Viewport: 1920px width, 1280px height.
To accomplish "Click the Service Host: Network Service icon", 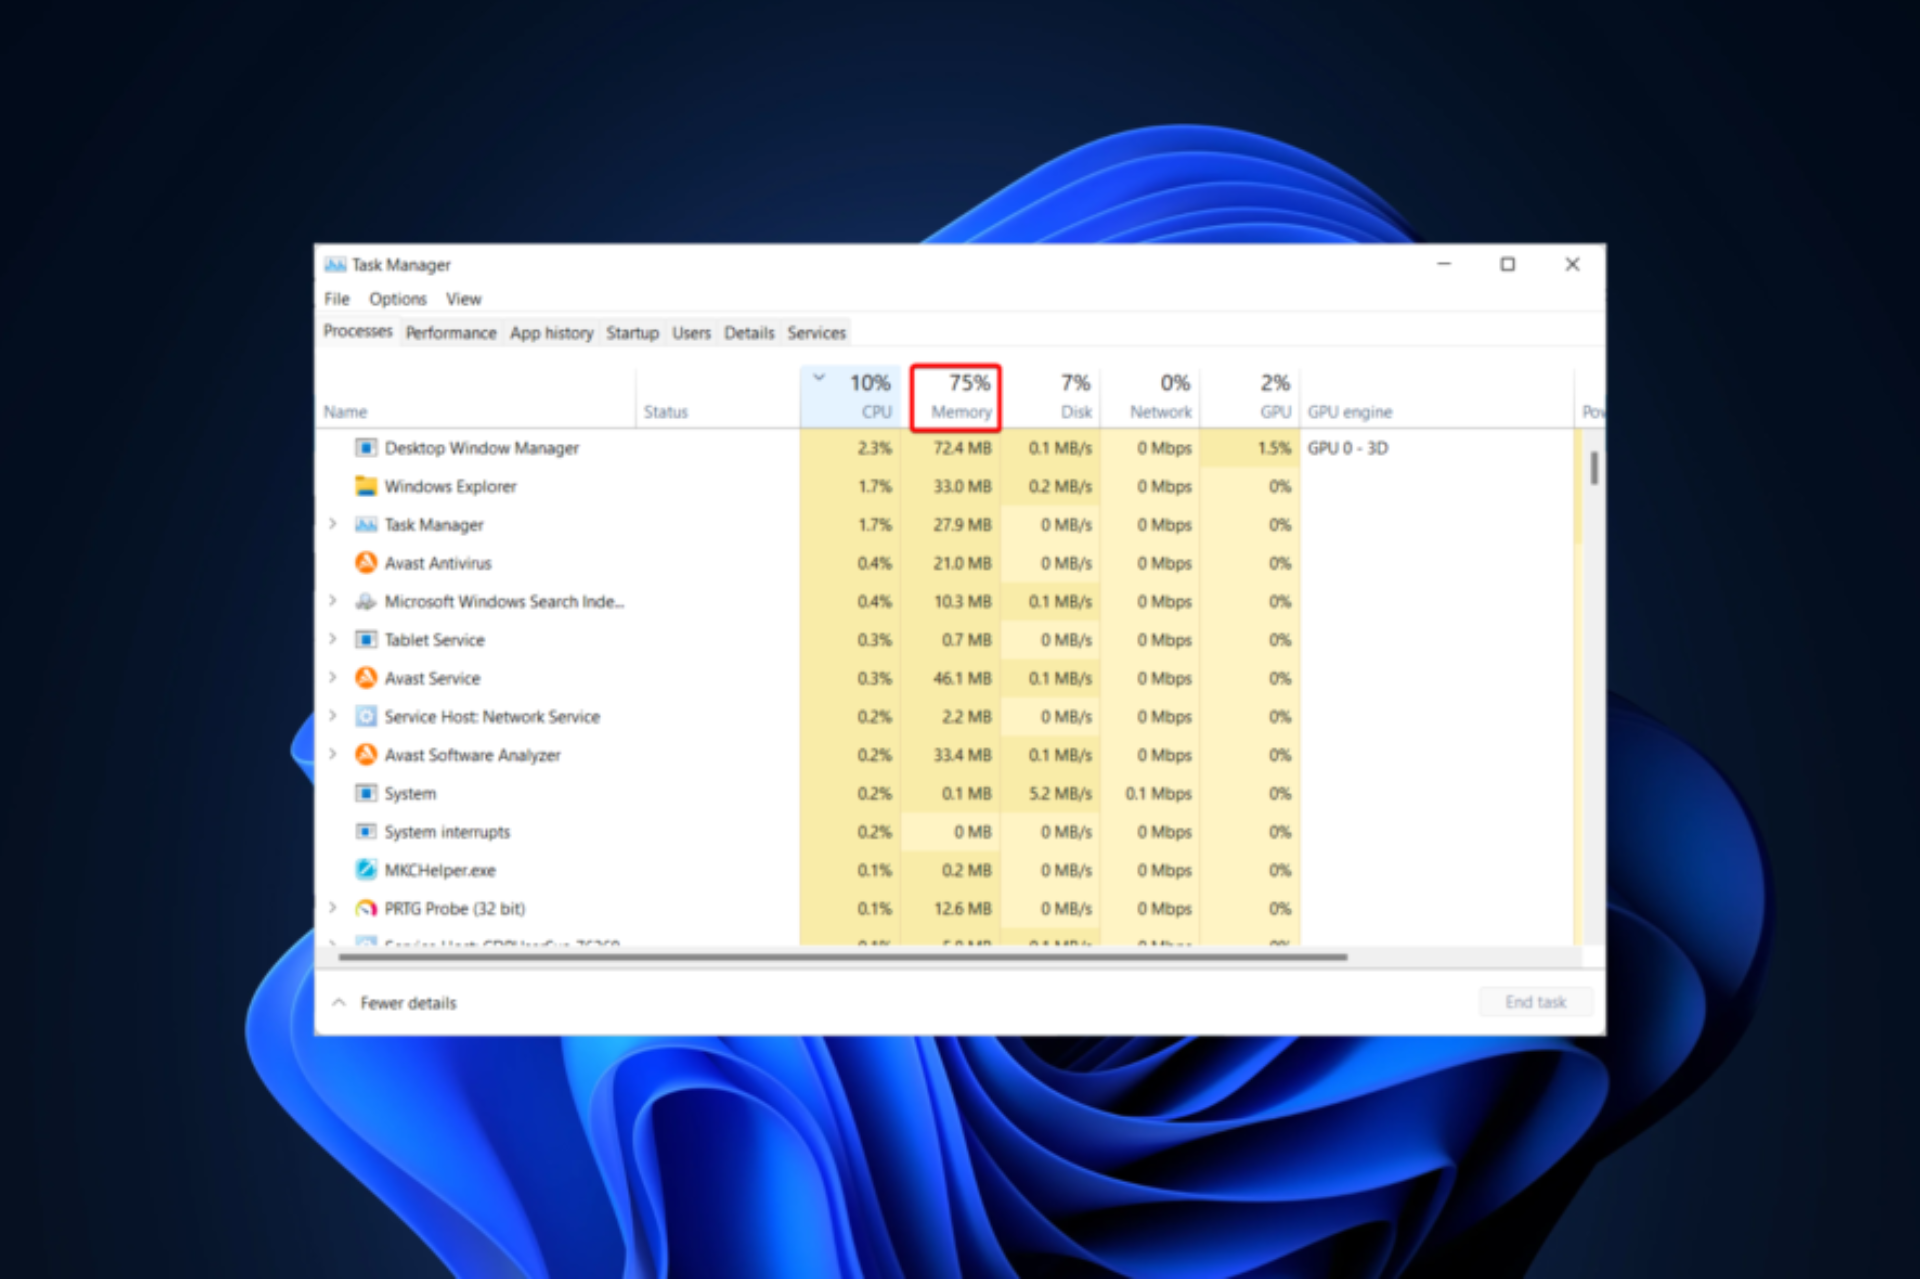I will pyautogui.click(x=366, y=716).
